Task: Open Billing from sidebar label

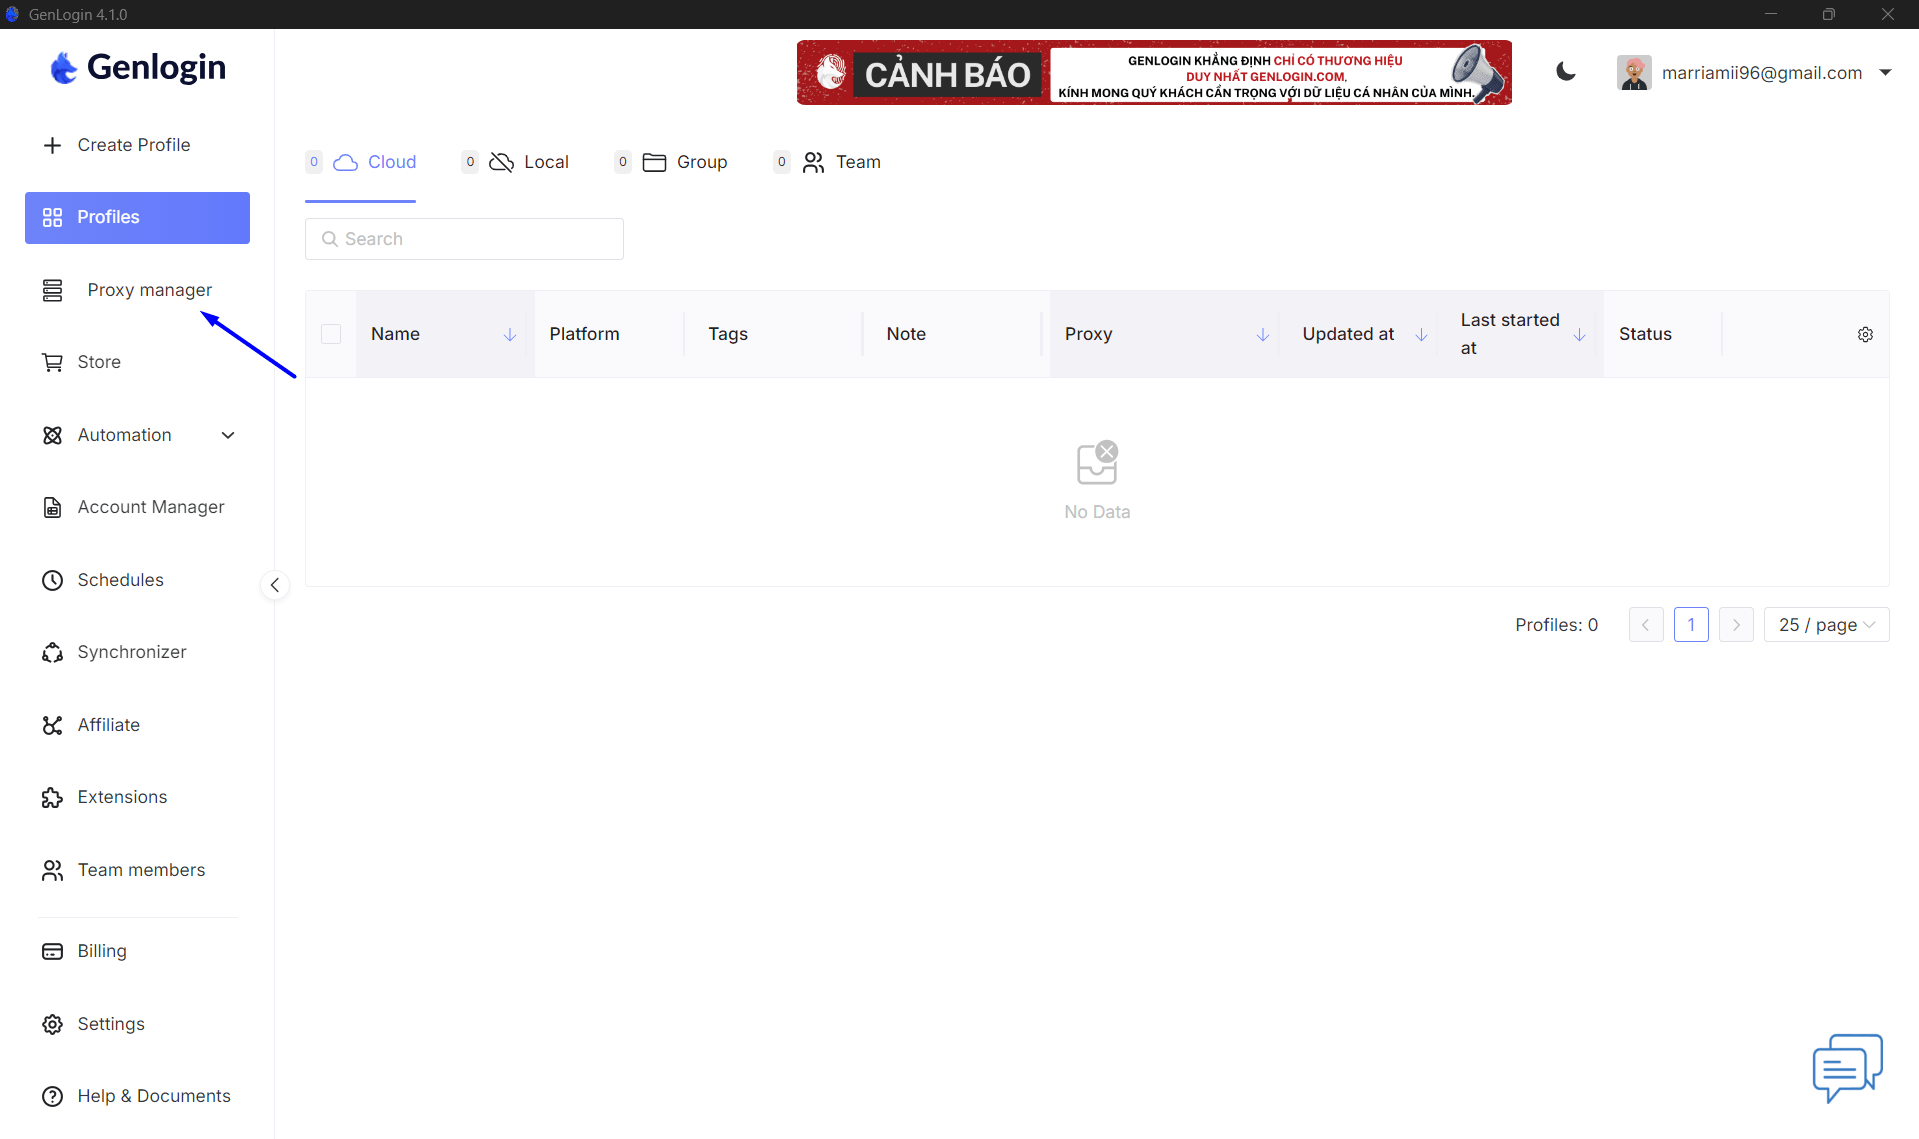Action: 102,951
